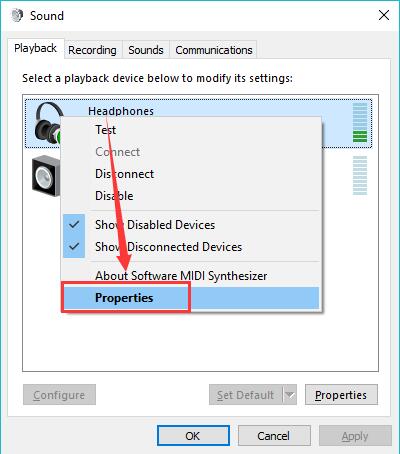Close the Sound dialog window
The height and width of the screenshot is (454, 400).
(384, 15)
